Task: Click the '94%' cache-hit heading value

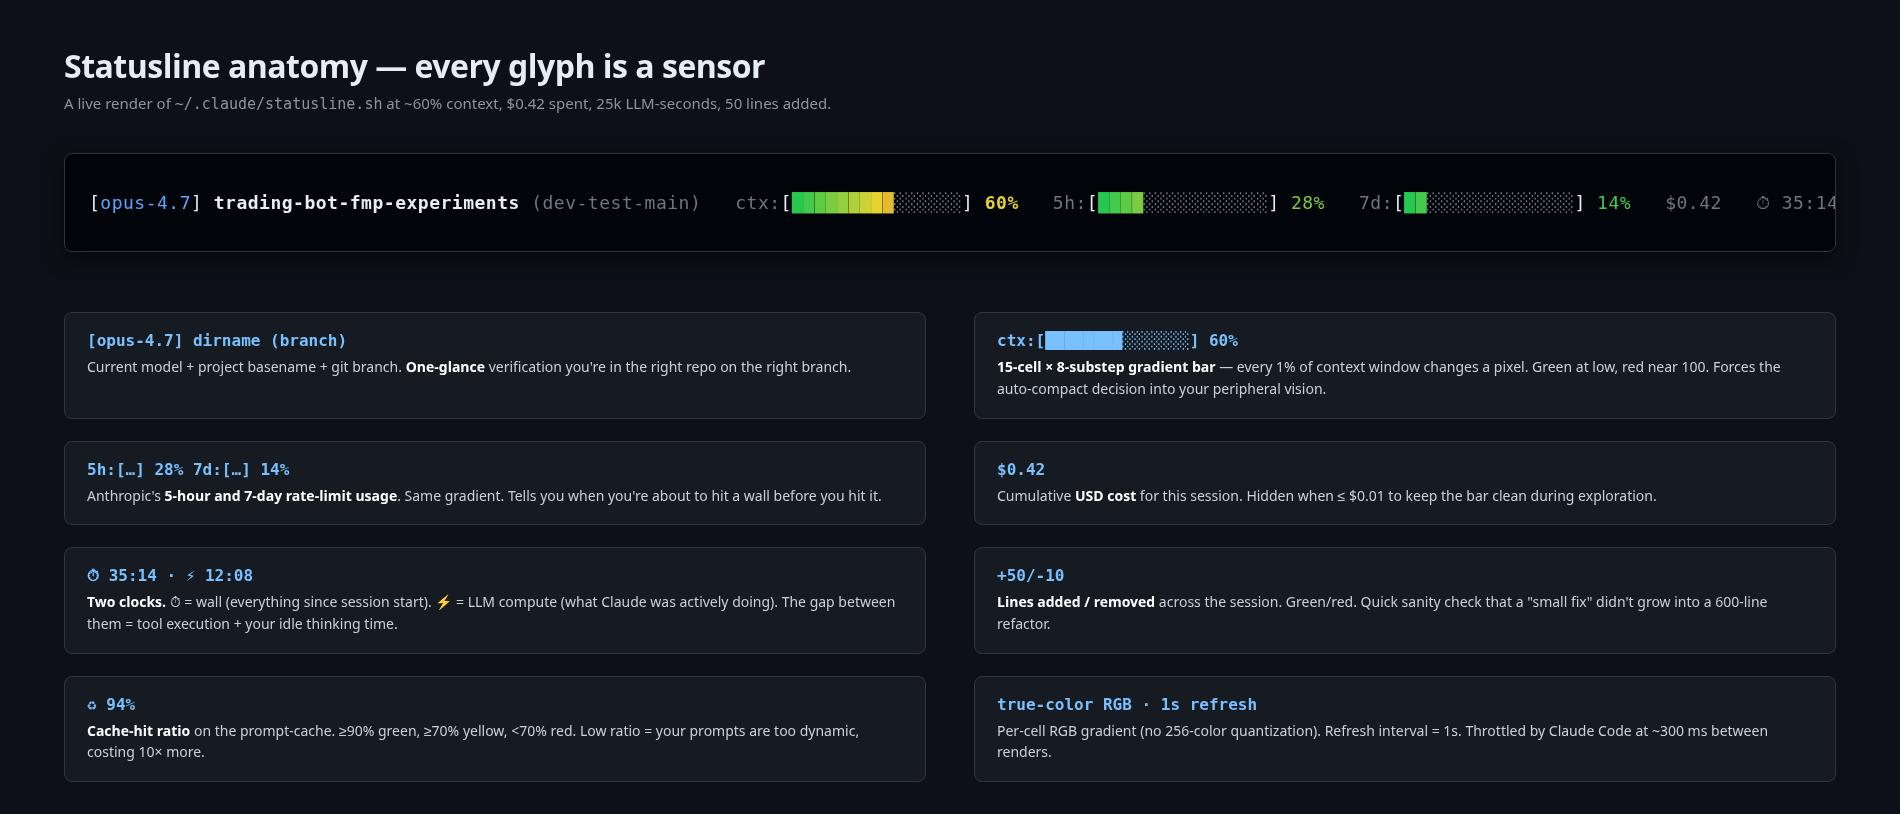Action: pyautogui.click(x=121, y=705)
